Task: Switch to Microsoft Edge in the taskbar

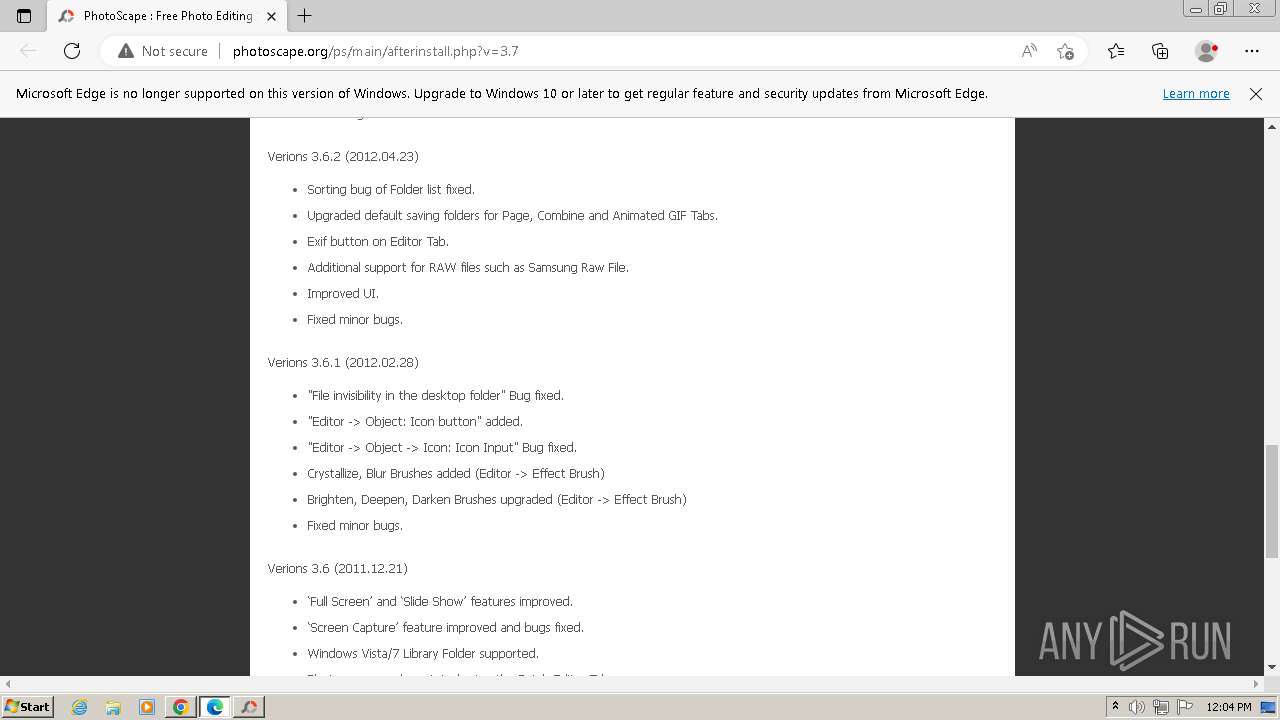Action: point(215,707)
